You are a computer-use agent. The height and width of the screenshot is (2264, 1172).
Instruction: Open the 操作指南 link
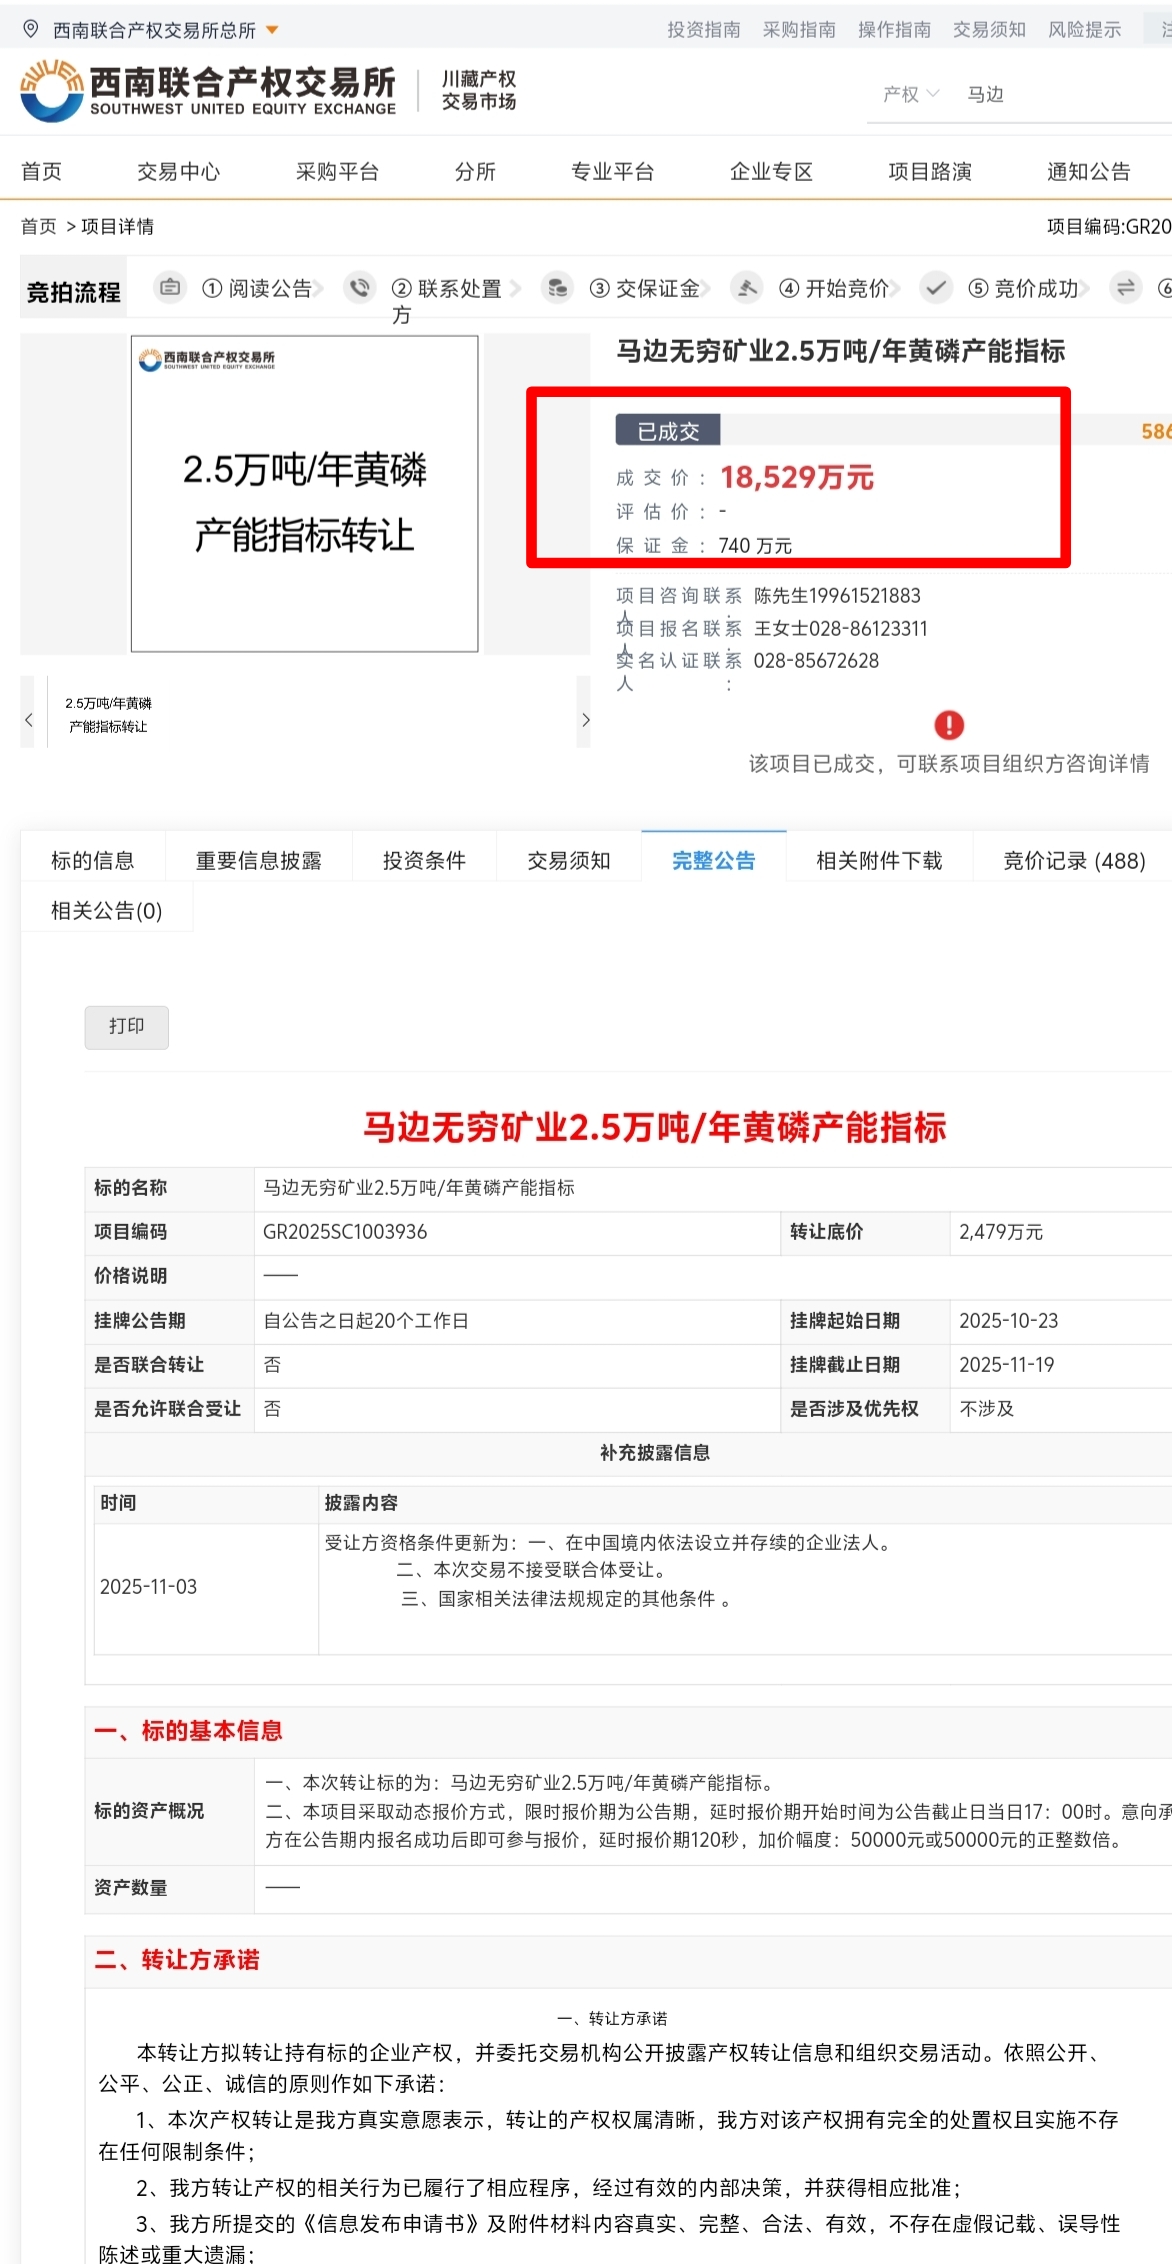894,30
